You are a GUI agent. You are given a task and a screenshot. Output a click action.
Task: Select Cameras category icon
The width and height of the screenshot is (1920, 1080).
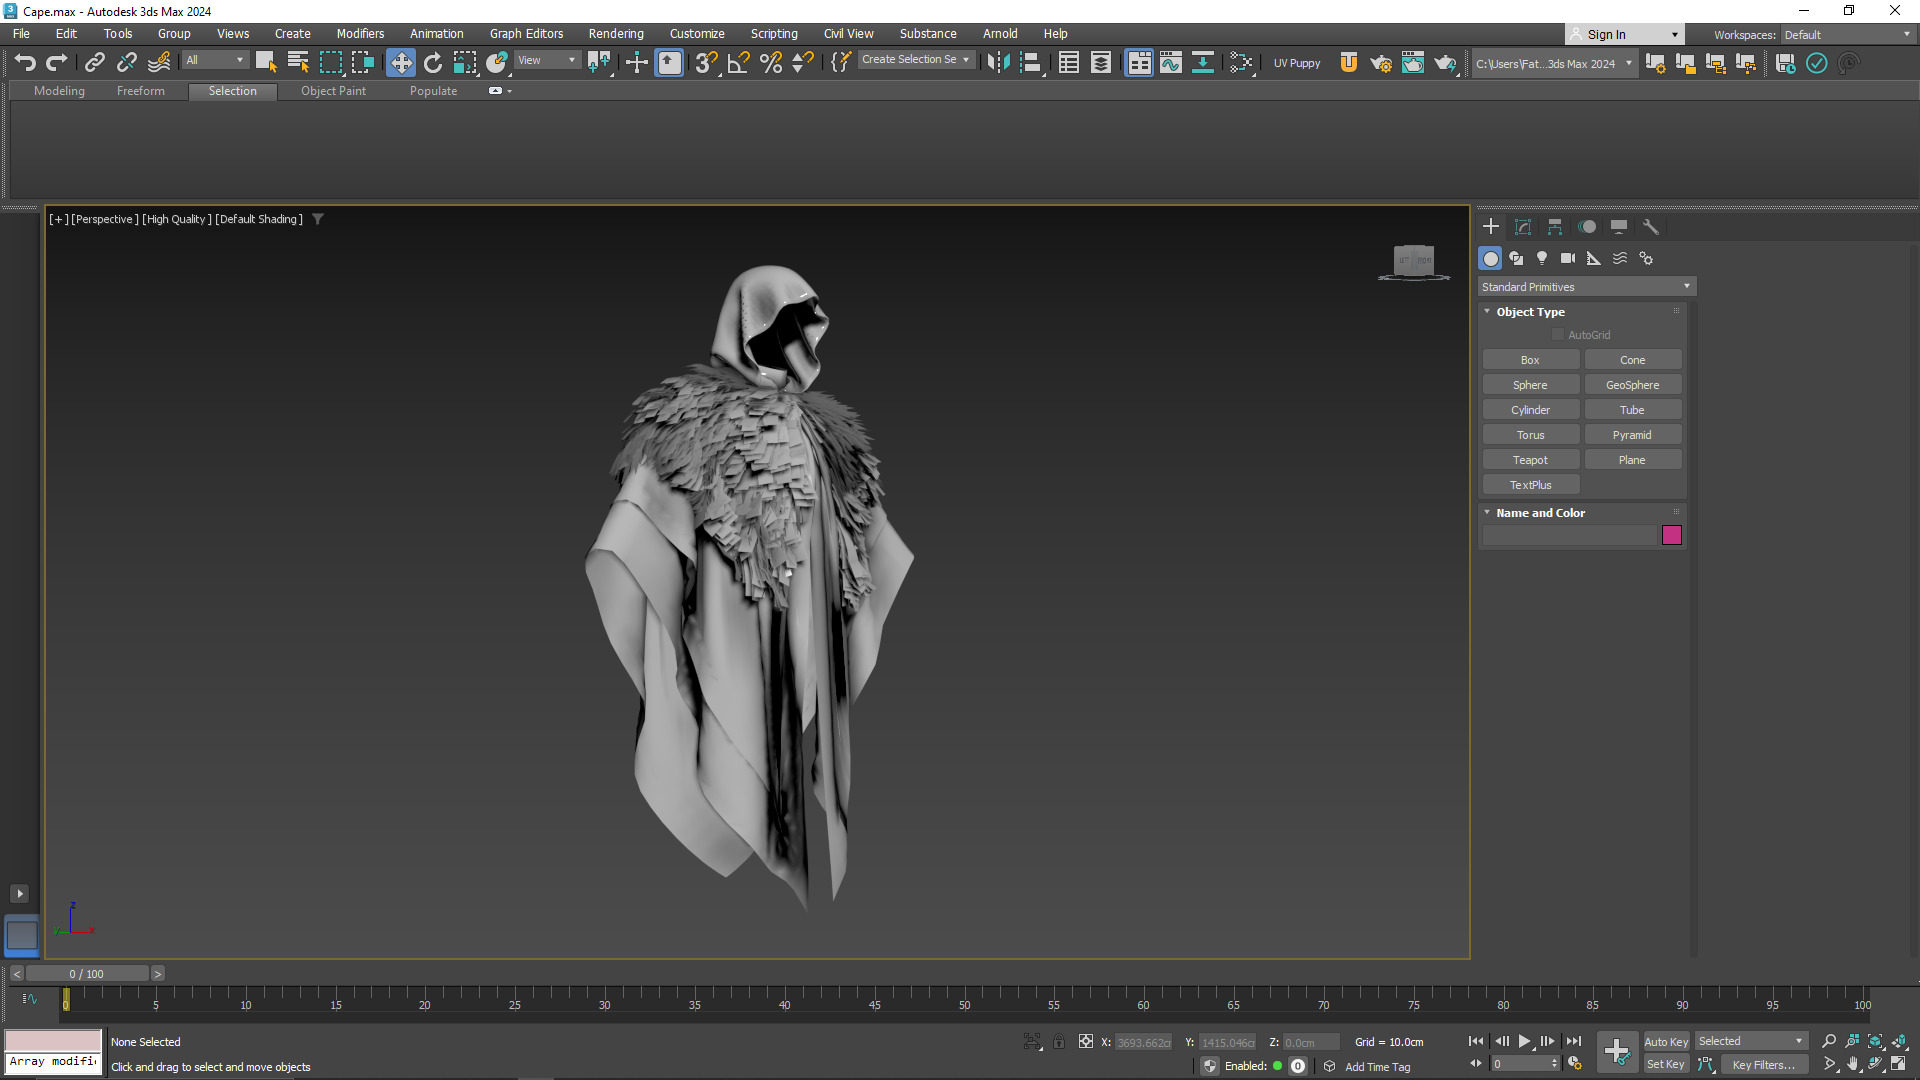pyautogui.click(x=1568, y=259)
